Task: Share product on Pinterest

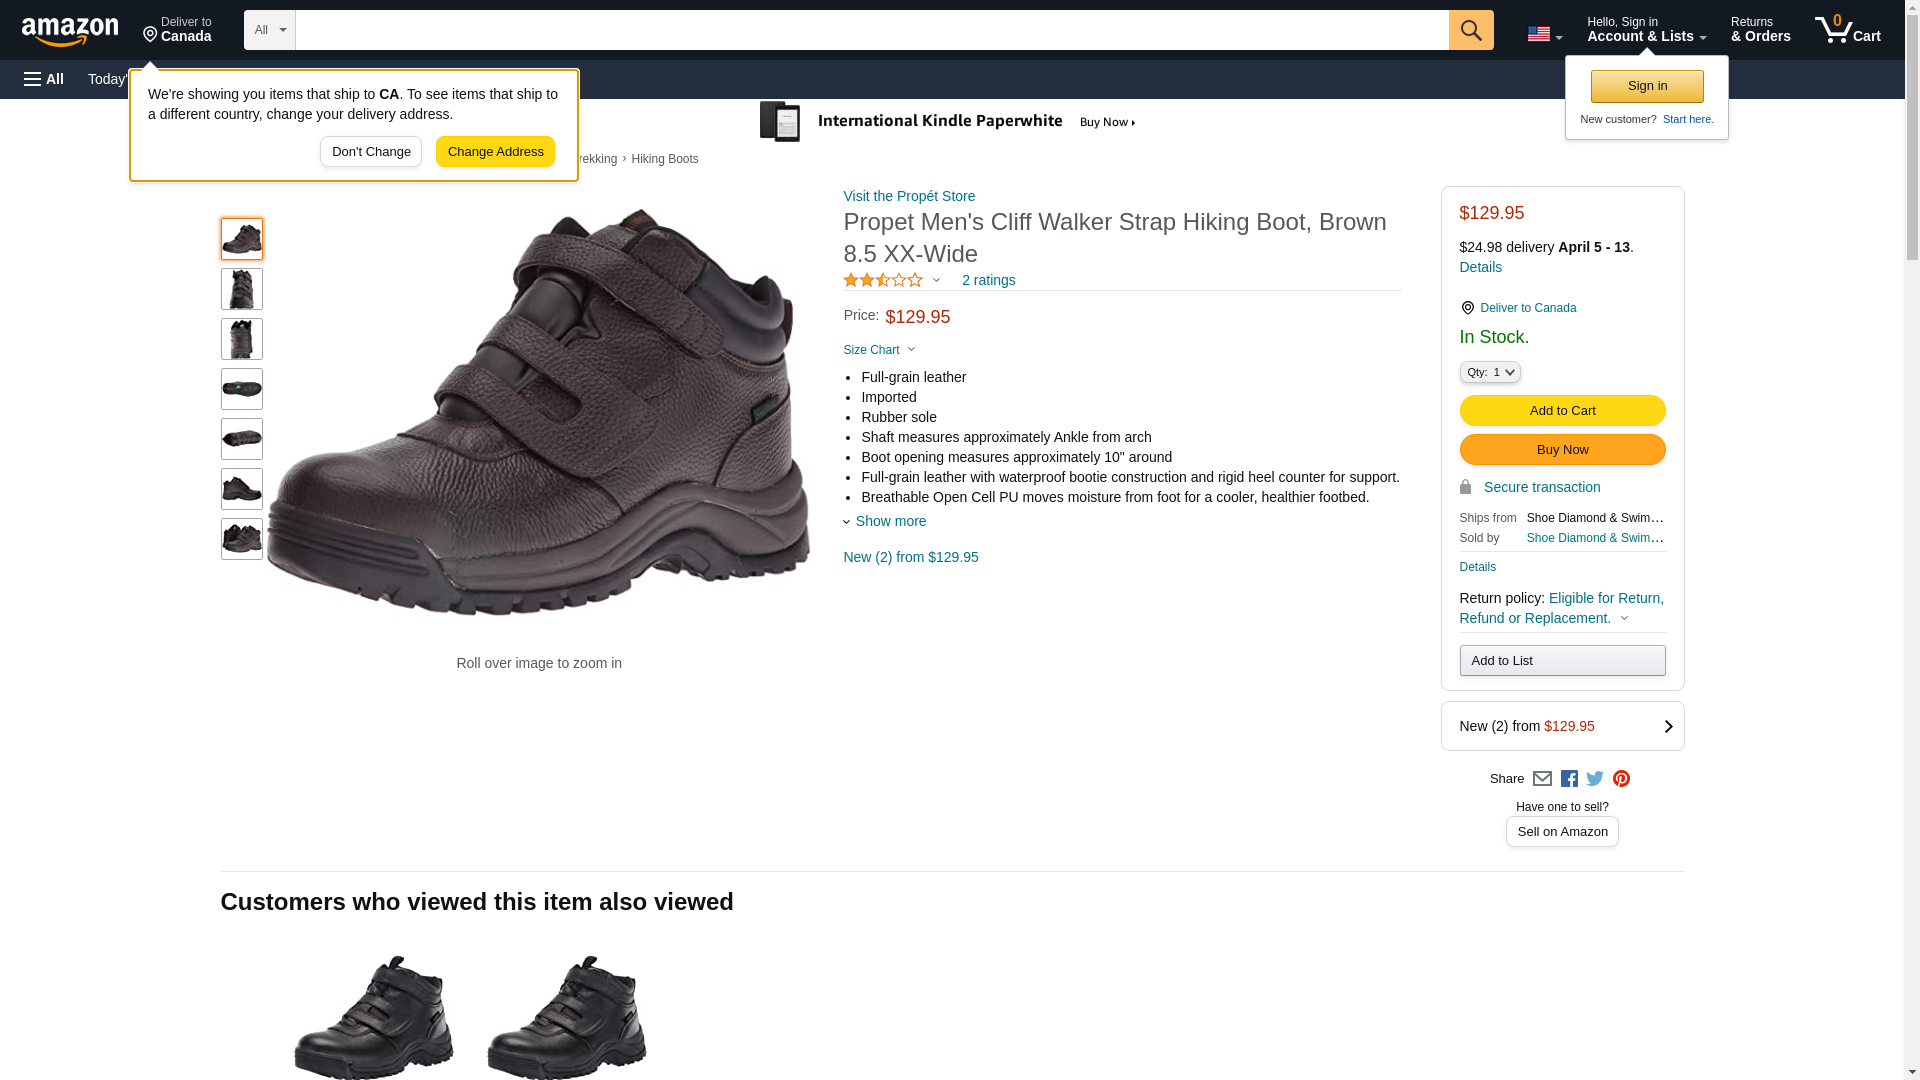Action: pos(1621,779)
